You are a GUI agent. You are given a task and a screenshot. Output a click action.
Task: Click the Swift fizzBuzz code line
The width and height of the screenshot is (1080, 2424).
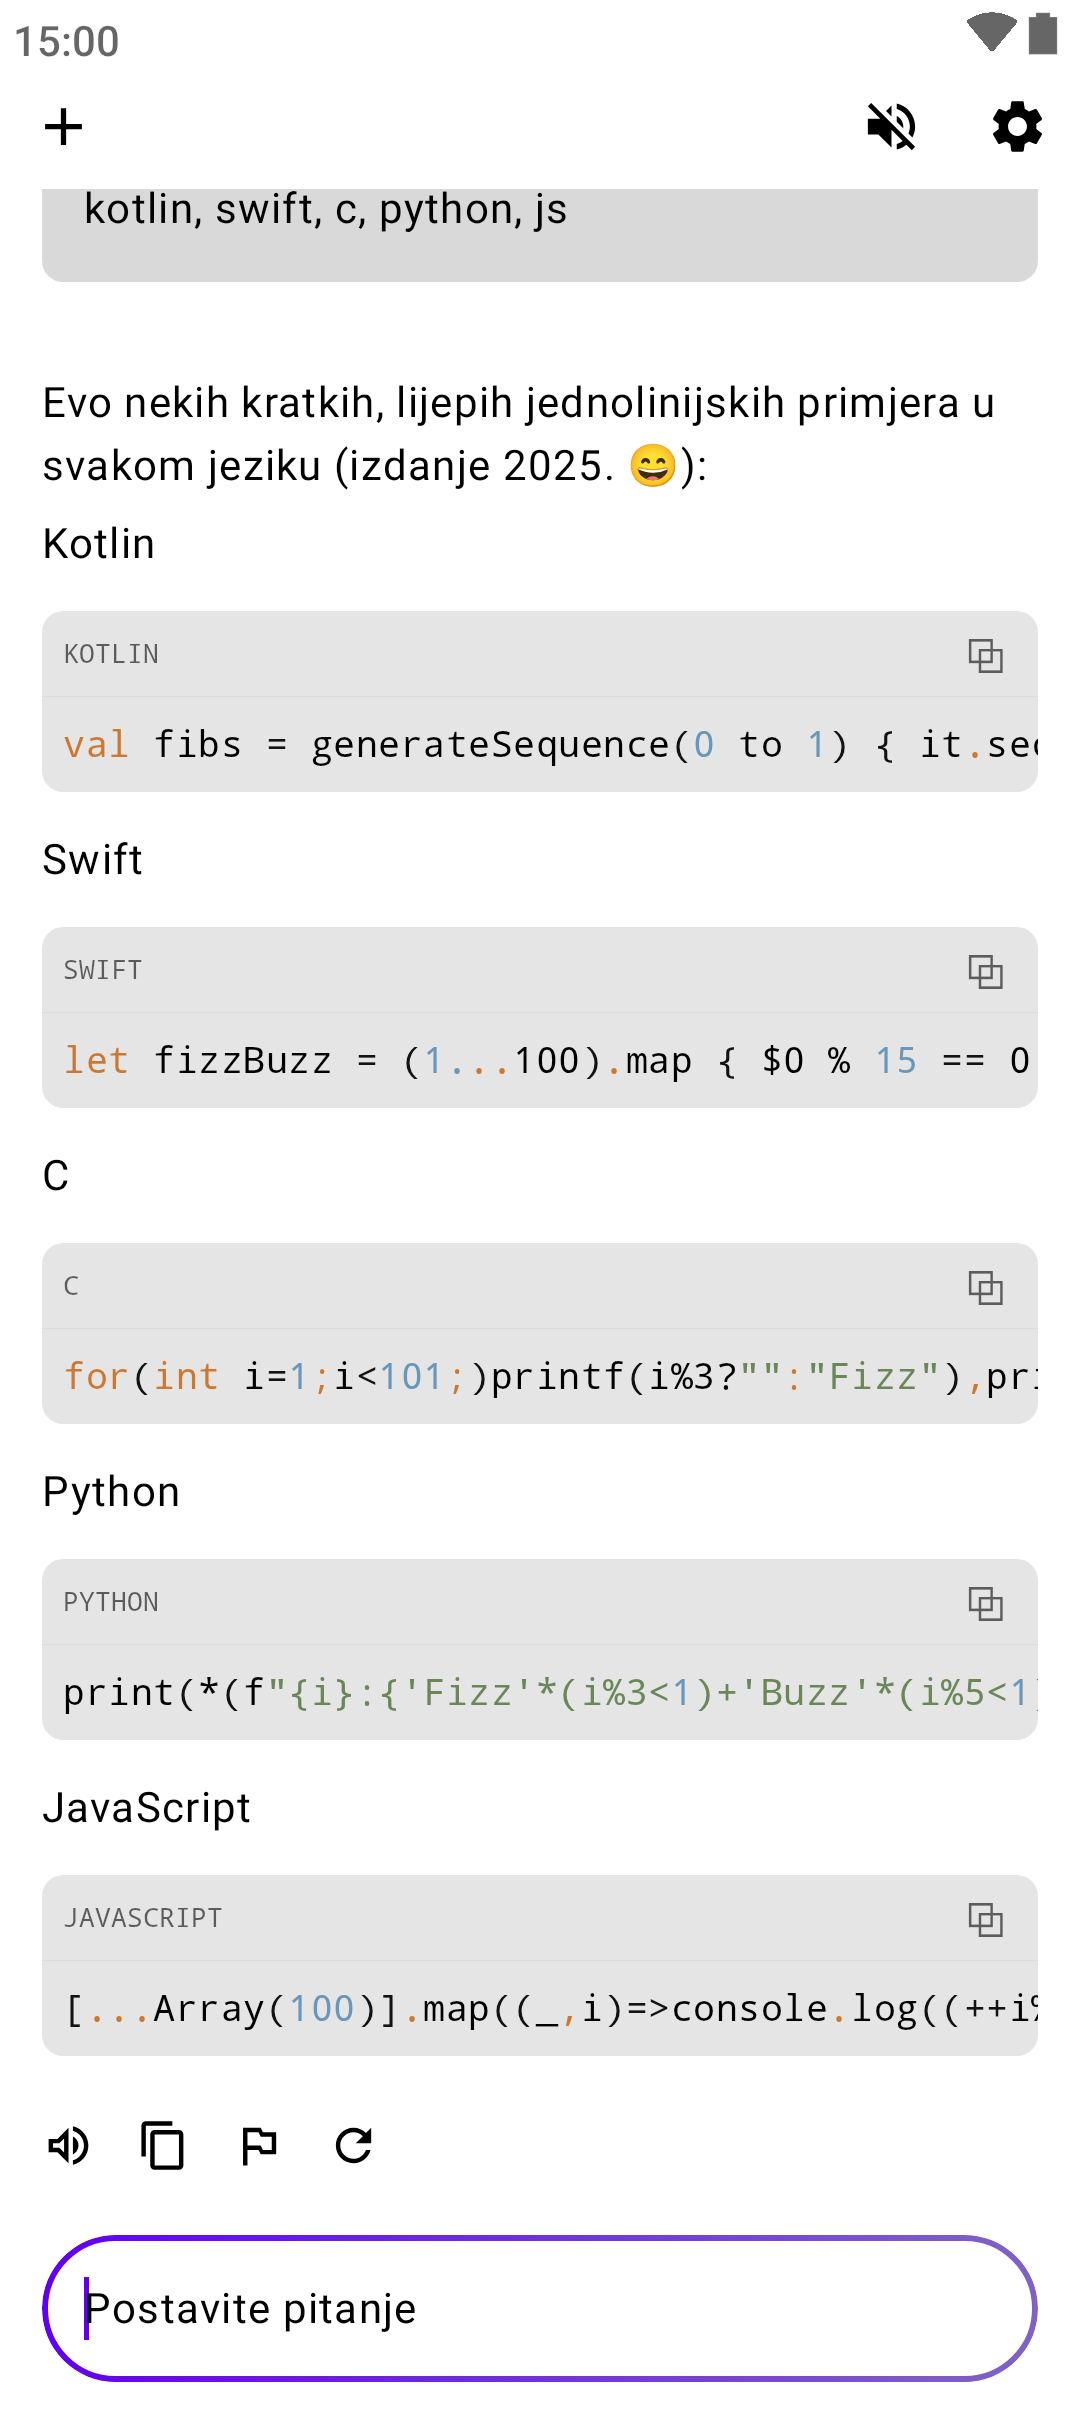pyautogui.click(x=540, y=1061)
